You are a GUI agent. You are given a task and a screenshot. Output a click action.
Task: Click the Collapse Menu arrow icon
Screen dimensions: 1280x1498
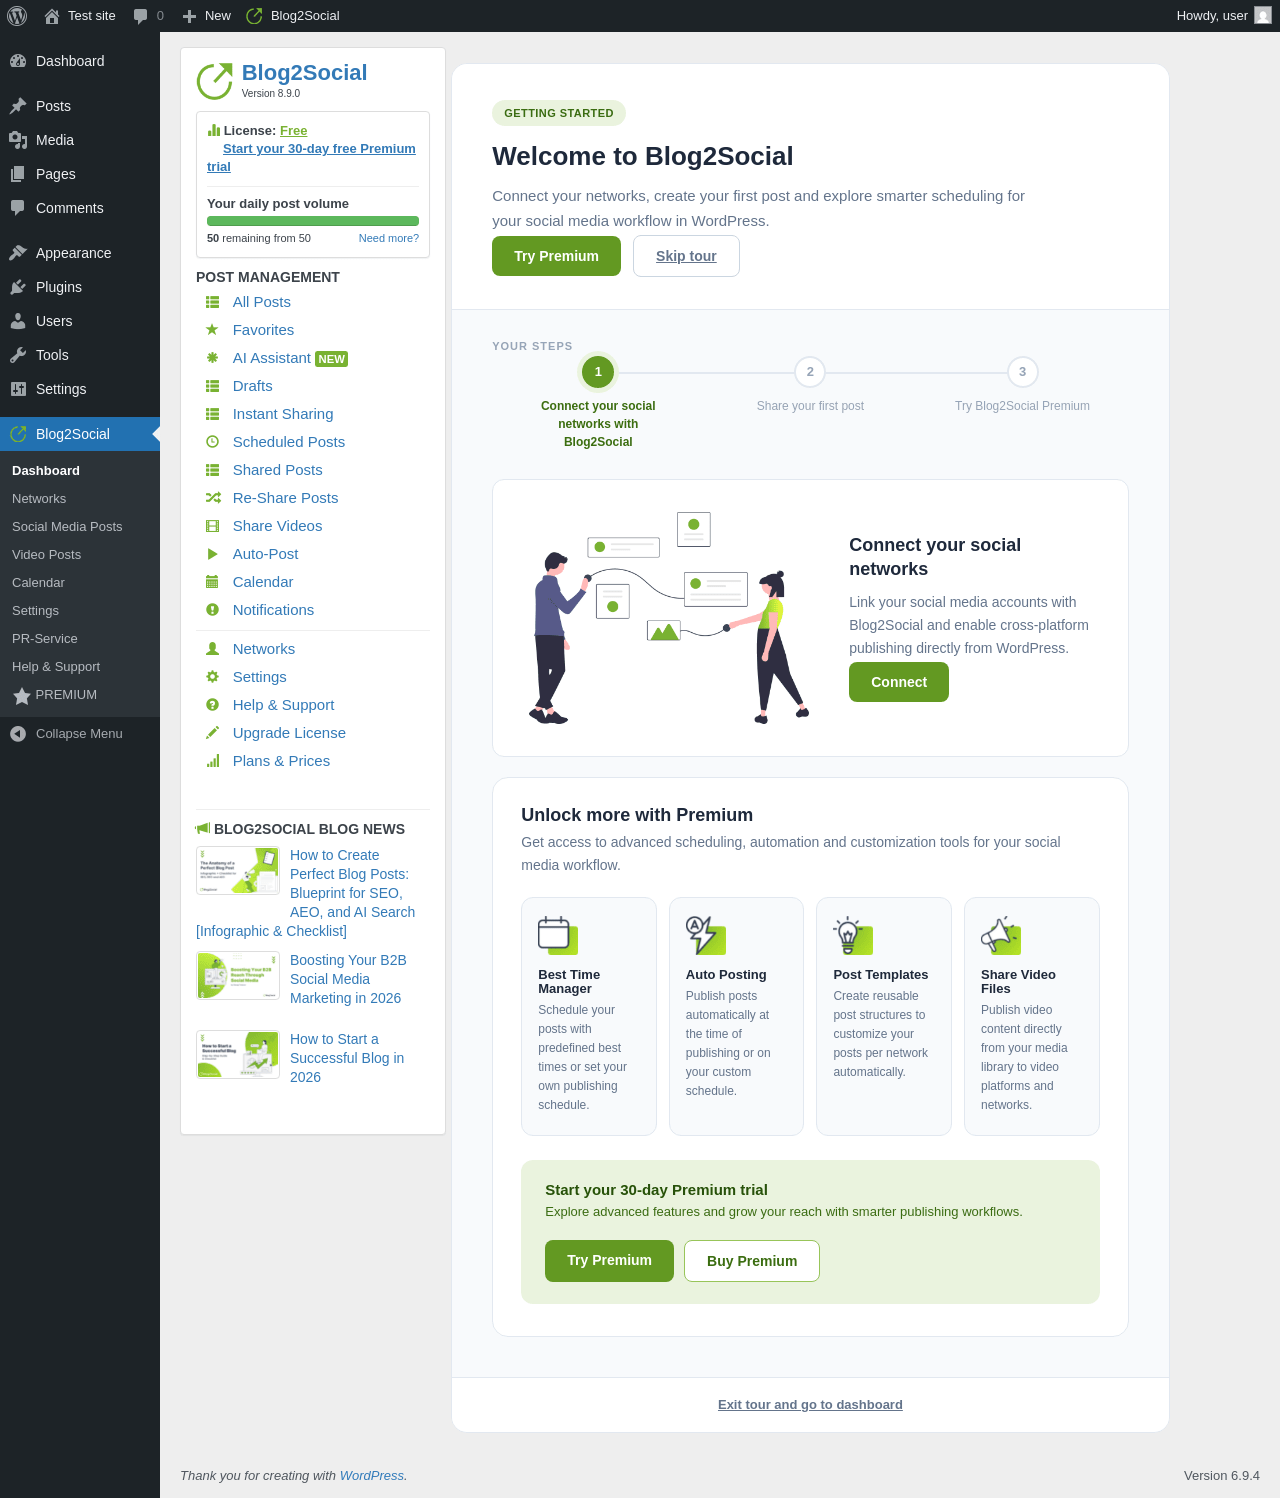[18, 734]
